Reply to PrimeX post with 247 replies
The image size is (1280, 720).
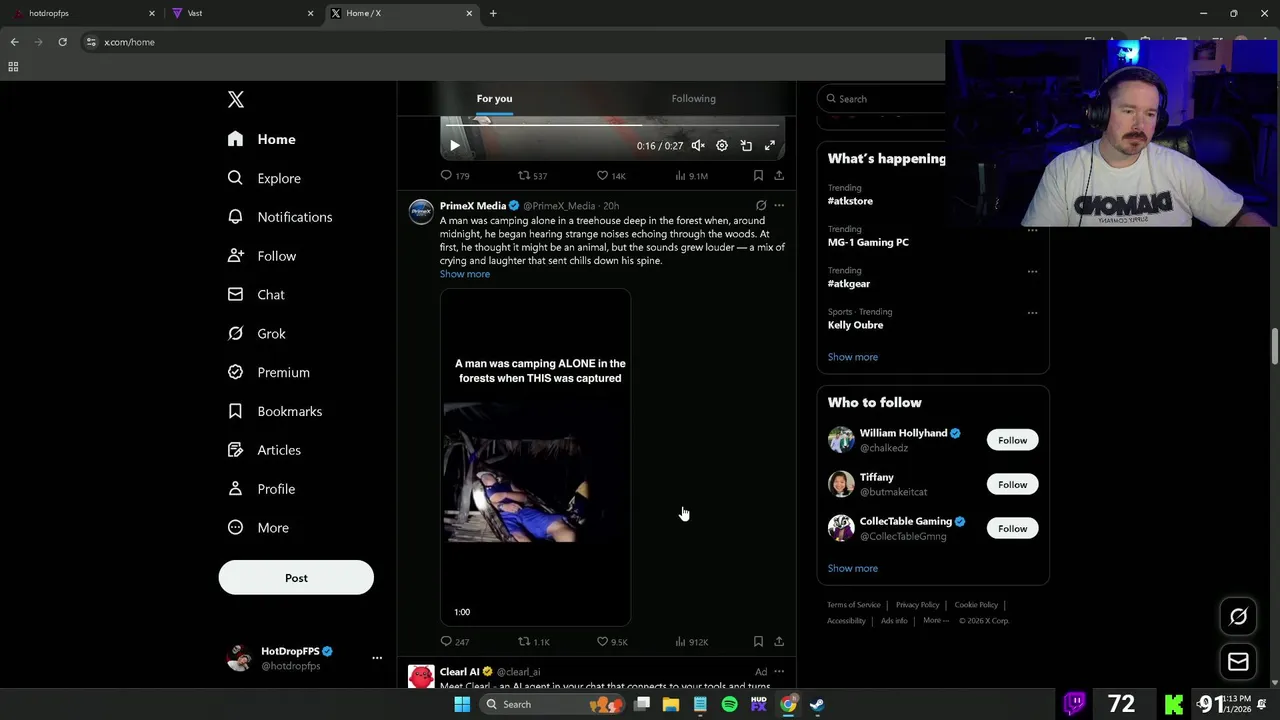(455, 642)
